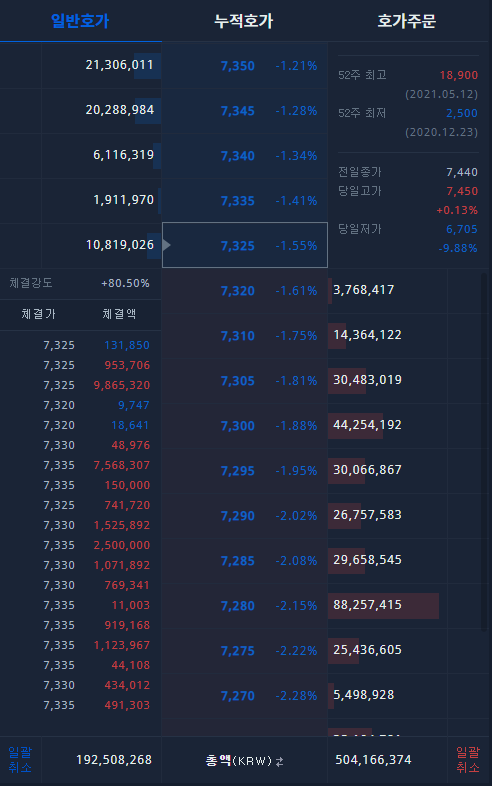Click the left blue 일괄취소 button
The height and width of the screenshot is (786, 492).
coord(20,760)
